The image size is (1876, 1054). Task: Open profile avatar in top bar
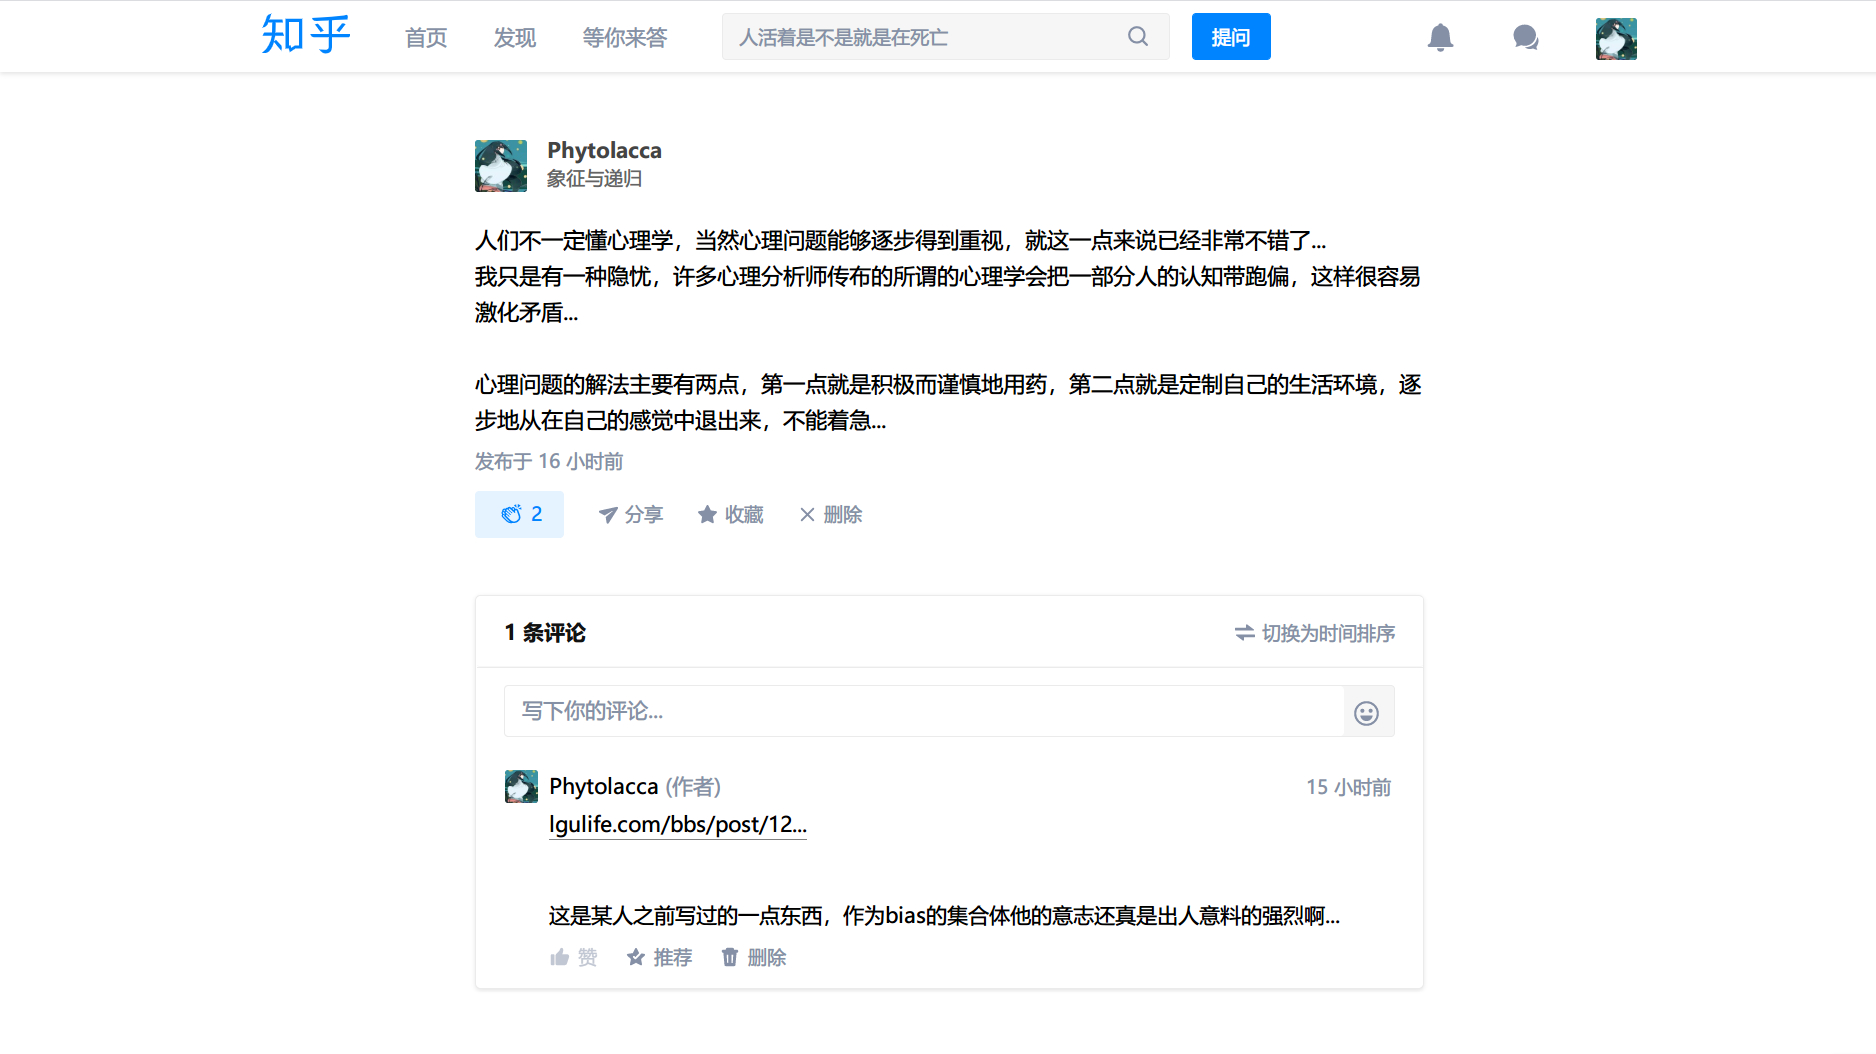coord(1616,38)
